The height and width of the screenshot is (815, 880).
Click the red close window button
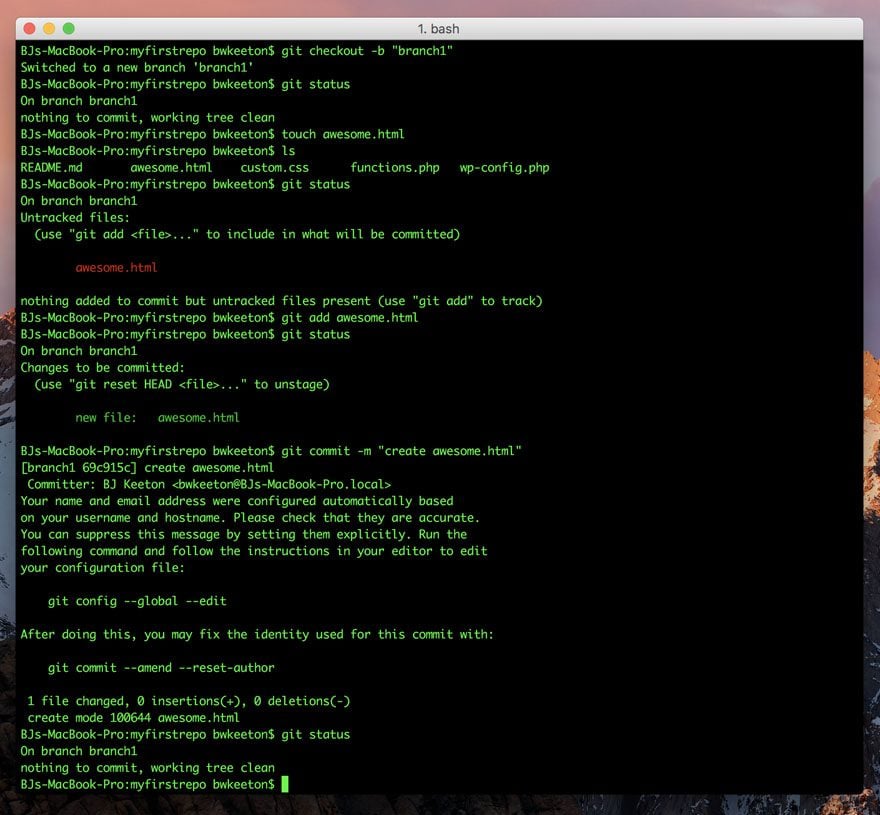pos(30,29)
